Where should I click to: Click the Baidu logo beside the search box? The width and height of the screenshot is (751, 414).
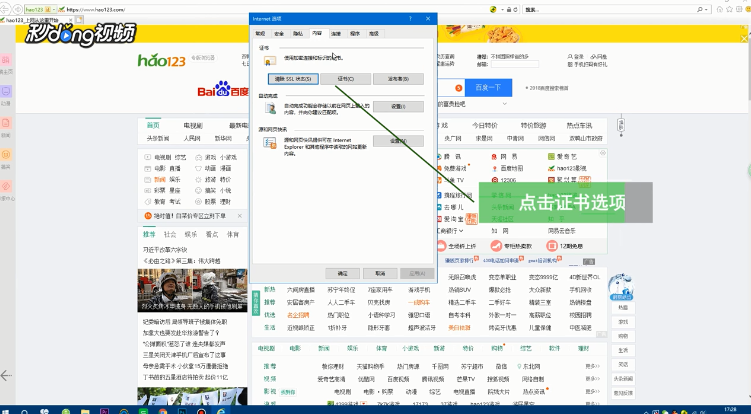coord(223,89)
